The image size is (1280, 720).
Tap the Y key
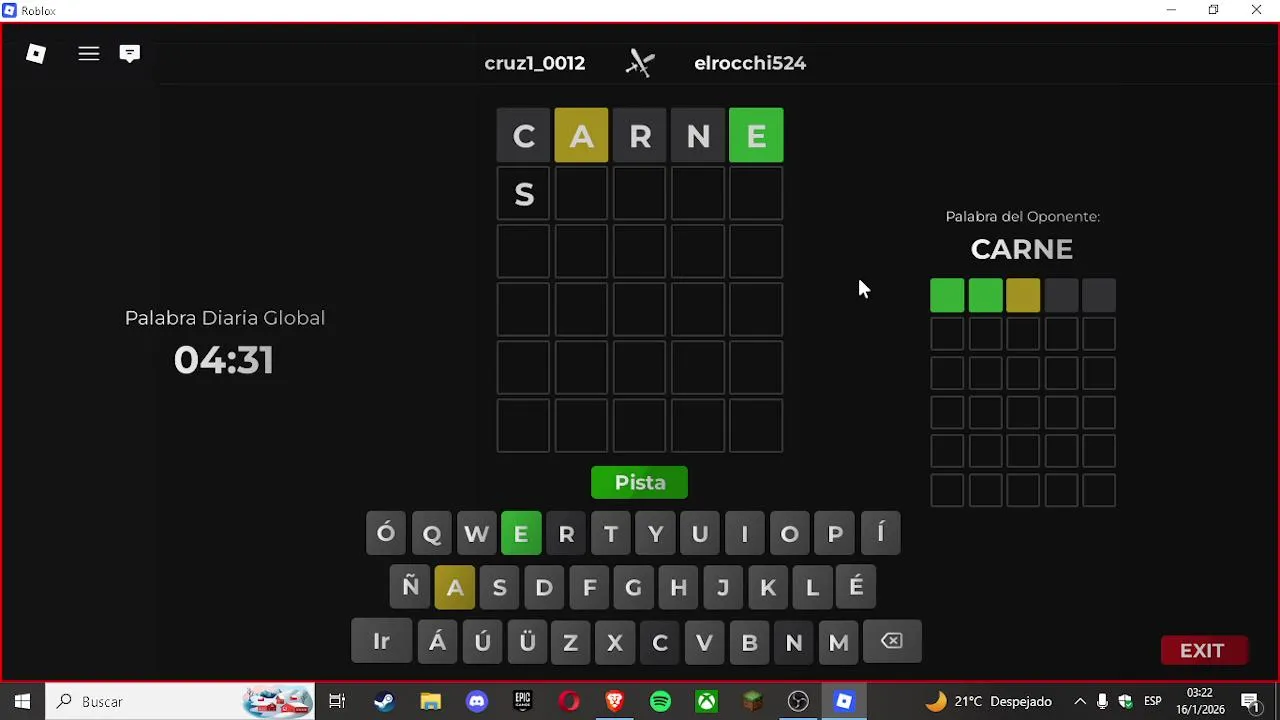656,534
